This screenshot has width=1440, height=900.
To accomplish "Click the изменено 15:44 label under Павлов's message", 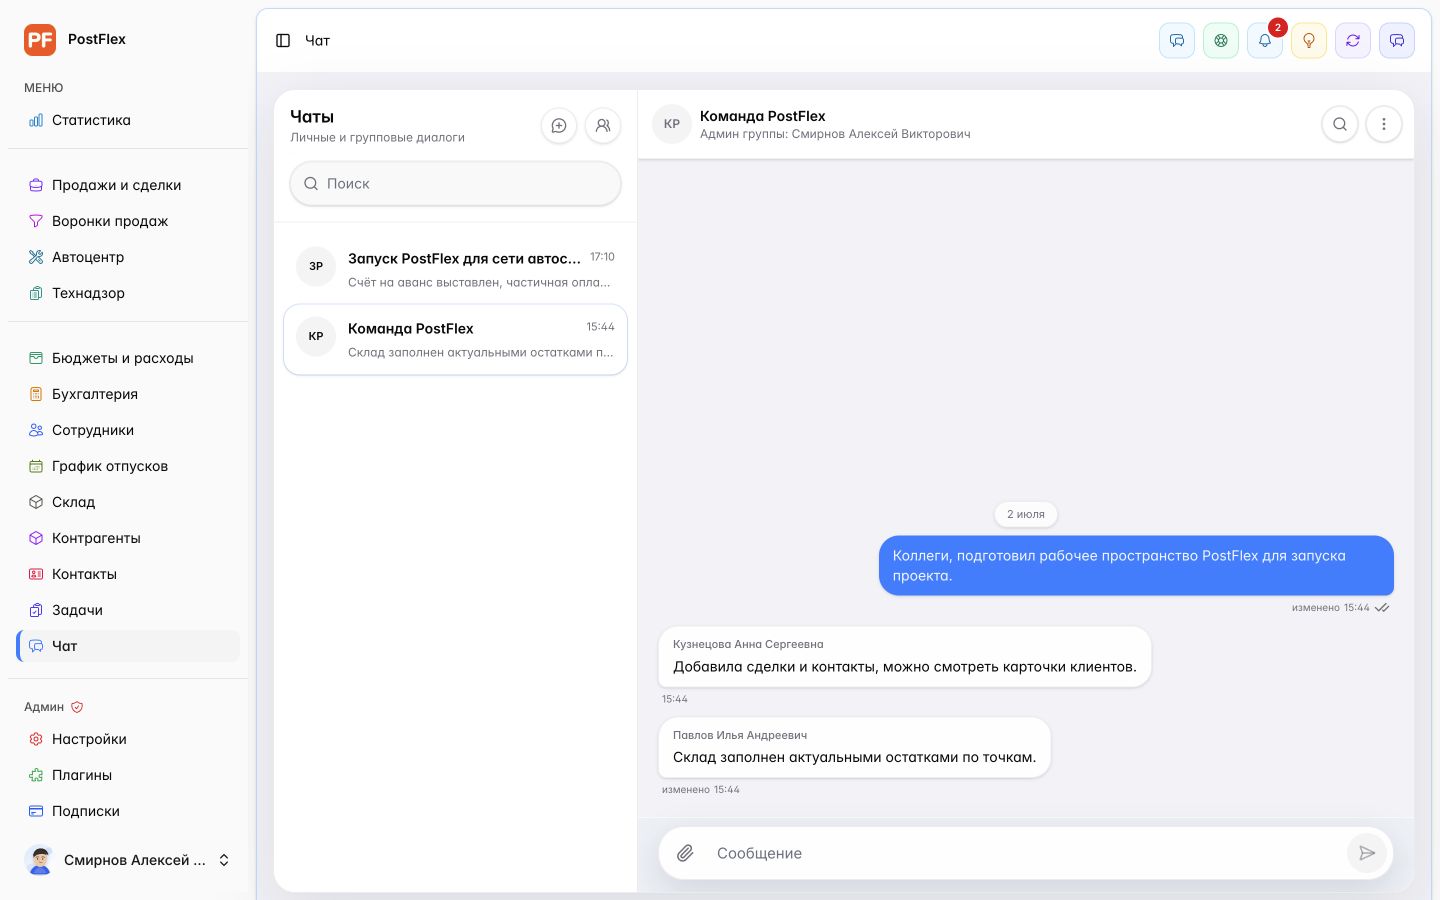I will pyautogui.click(x=701, y=790).
